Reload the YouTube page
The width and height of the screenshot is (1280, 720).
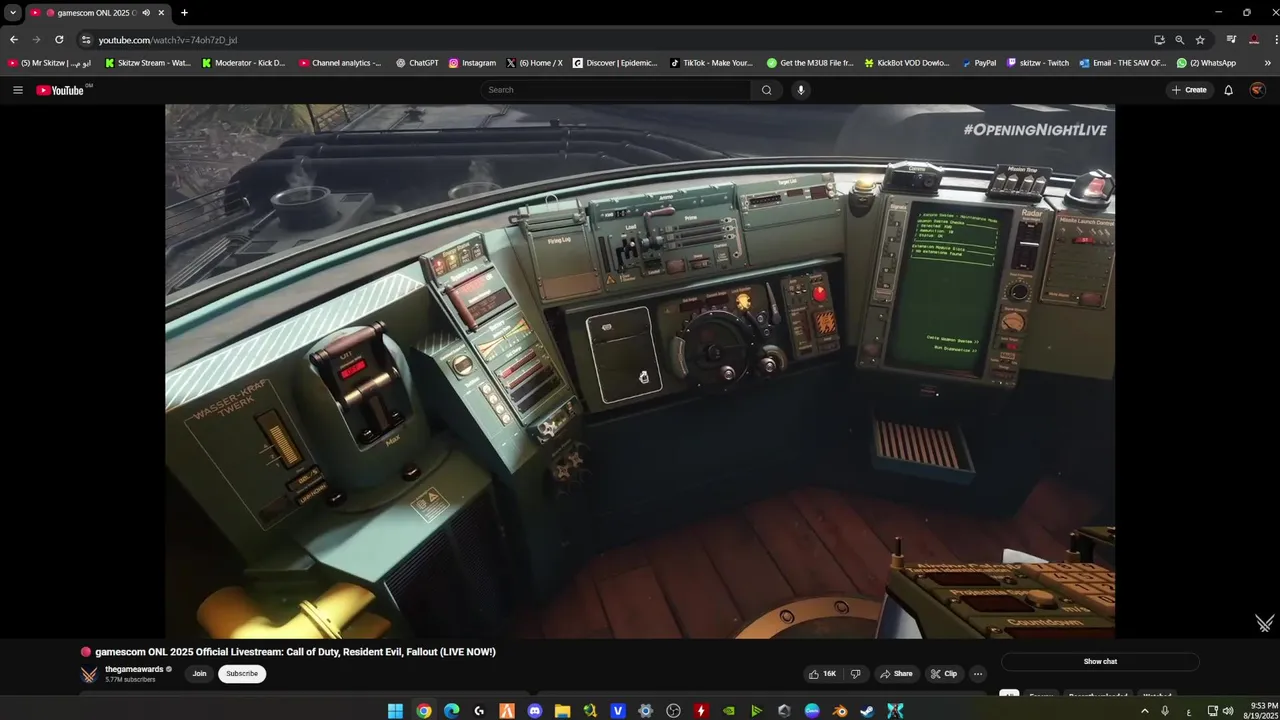coord(59,40)
